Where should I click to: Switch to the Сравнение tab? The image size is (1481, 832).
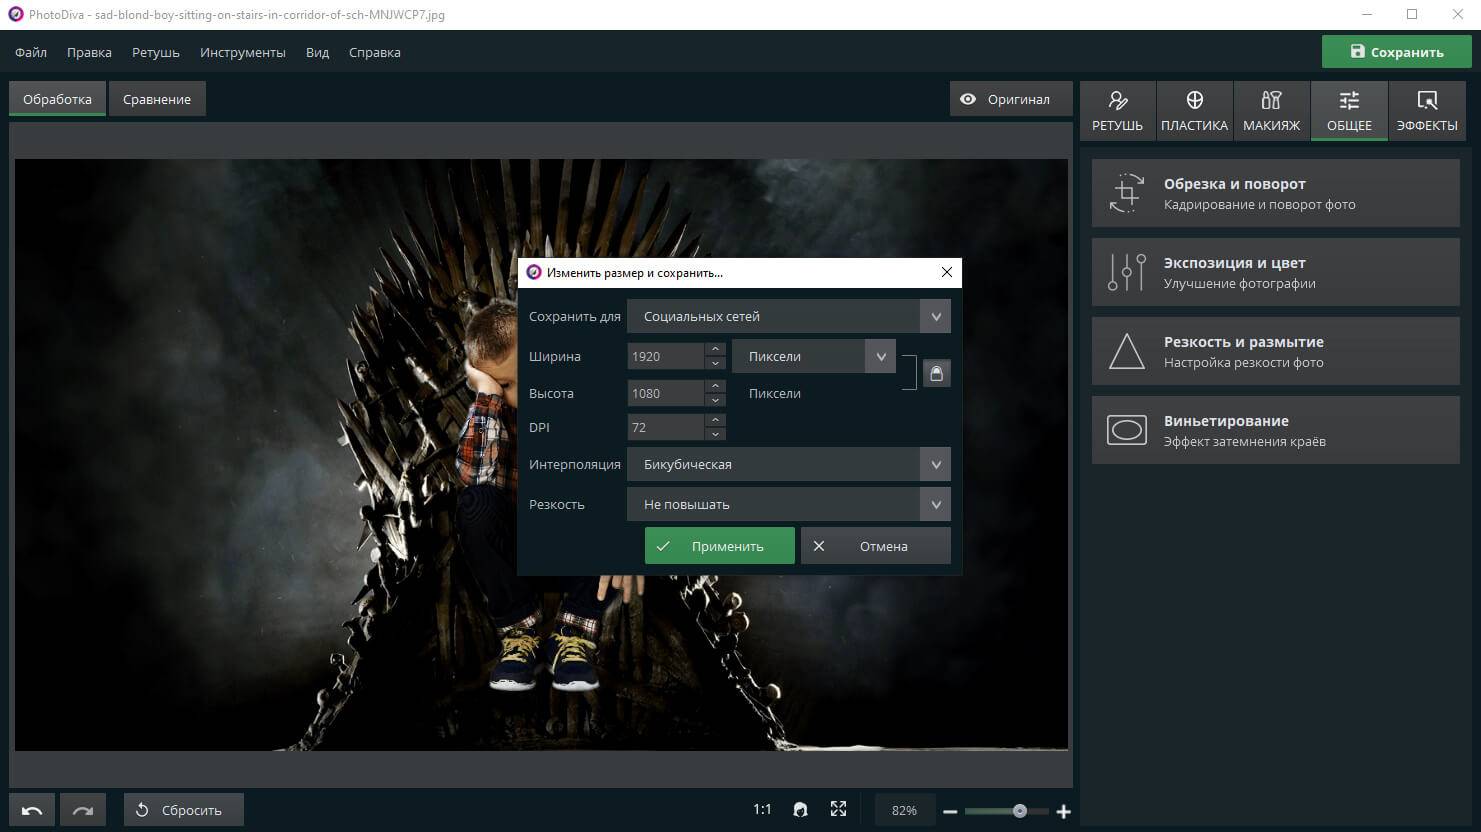tap(157, 99)
